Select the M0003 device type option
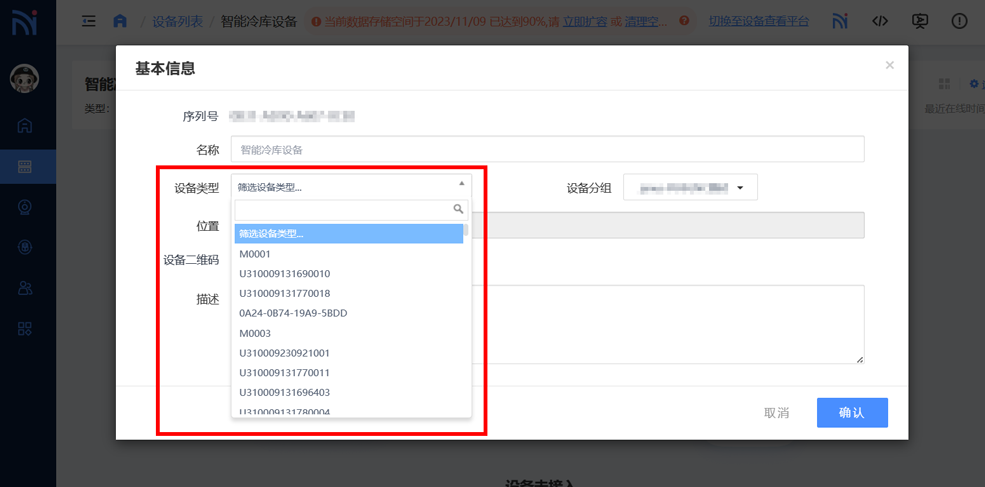 point(255,333)
